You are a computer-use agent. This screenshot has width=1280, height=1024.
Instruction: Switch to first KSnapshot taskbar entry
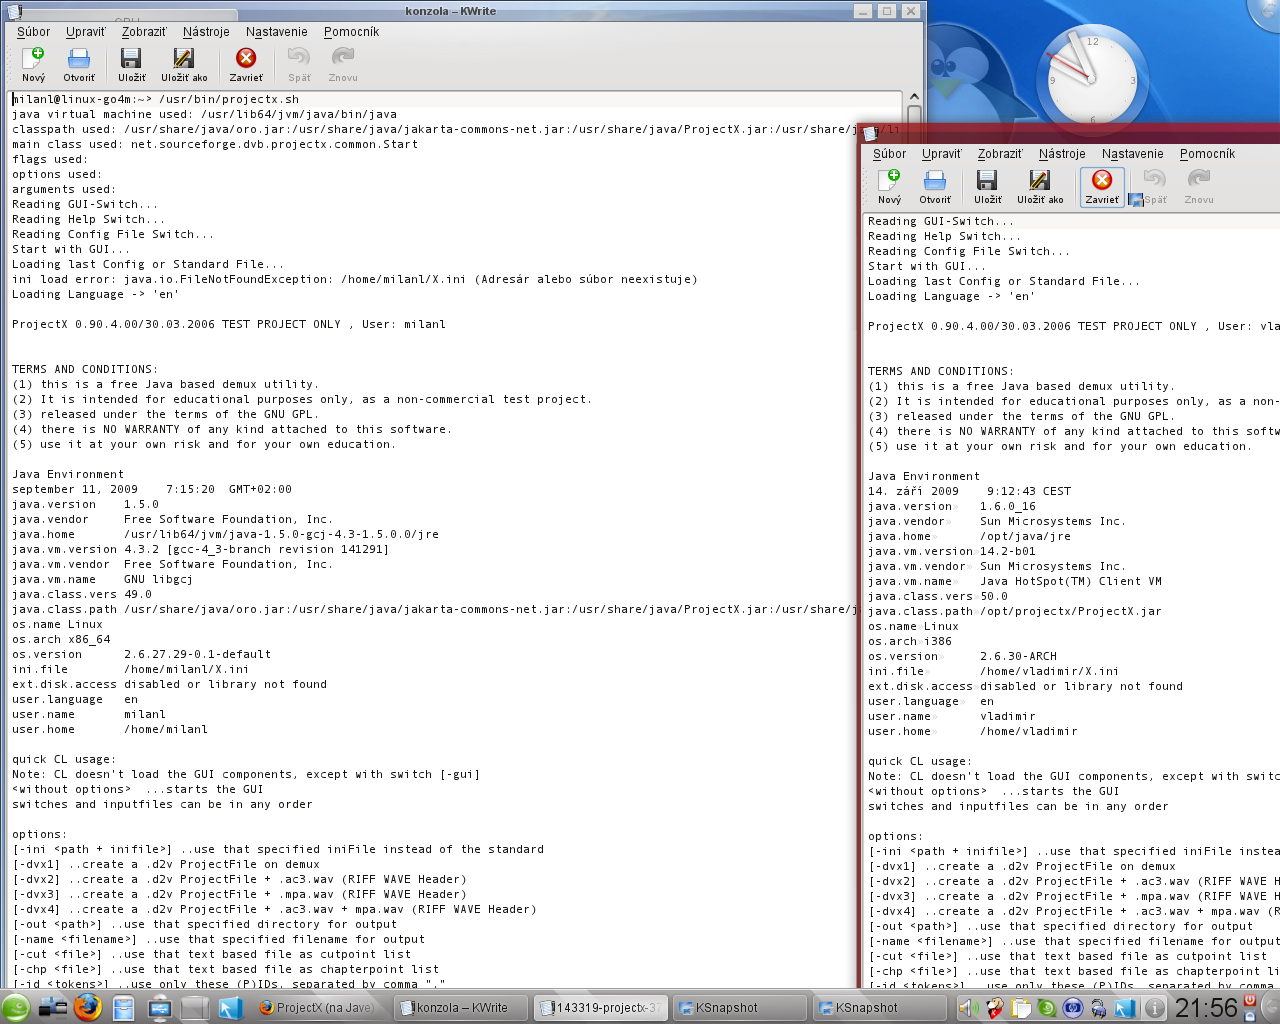click(741, 1008)
